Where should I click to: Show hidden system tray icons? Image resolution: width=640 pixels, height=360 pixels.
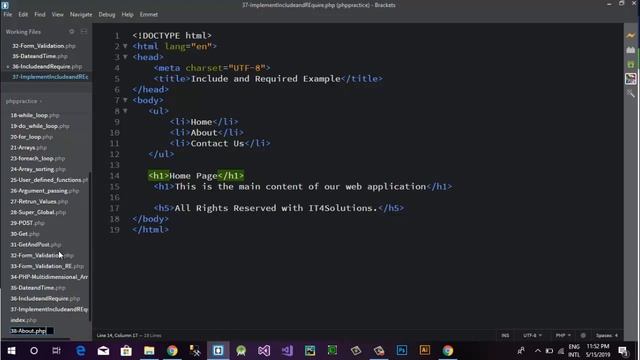[x=538, y=351]
